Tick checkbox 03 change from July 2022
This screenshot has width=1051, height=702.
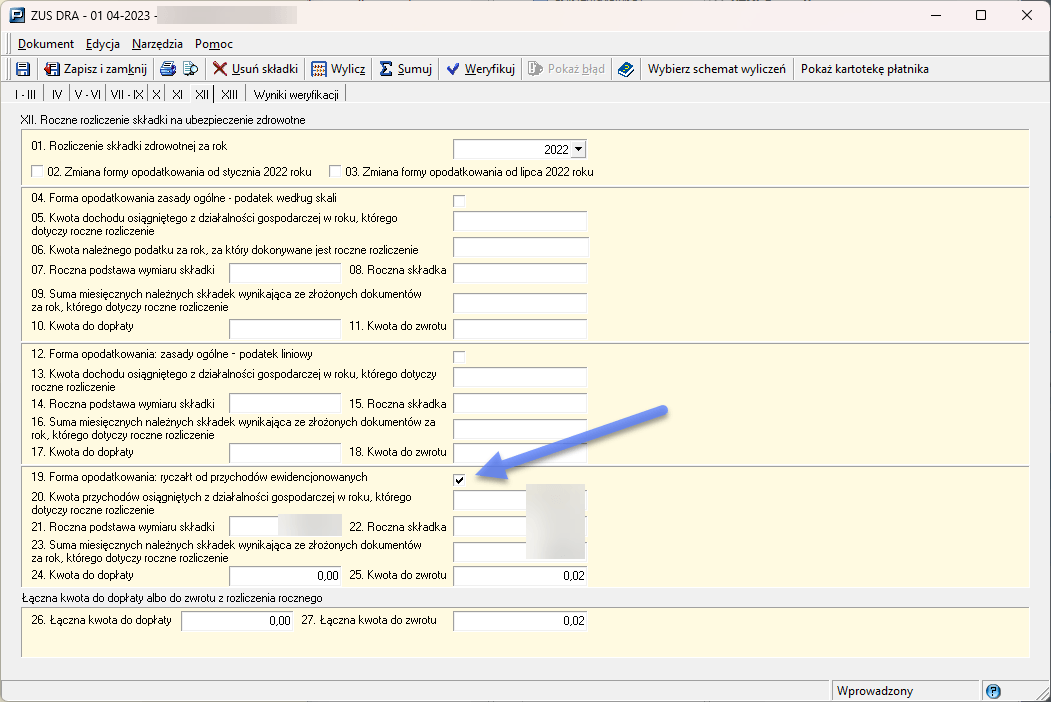pos(336,171)
